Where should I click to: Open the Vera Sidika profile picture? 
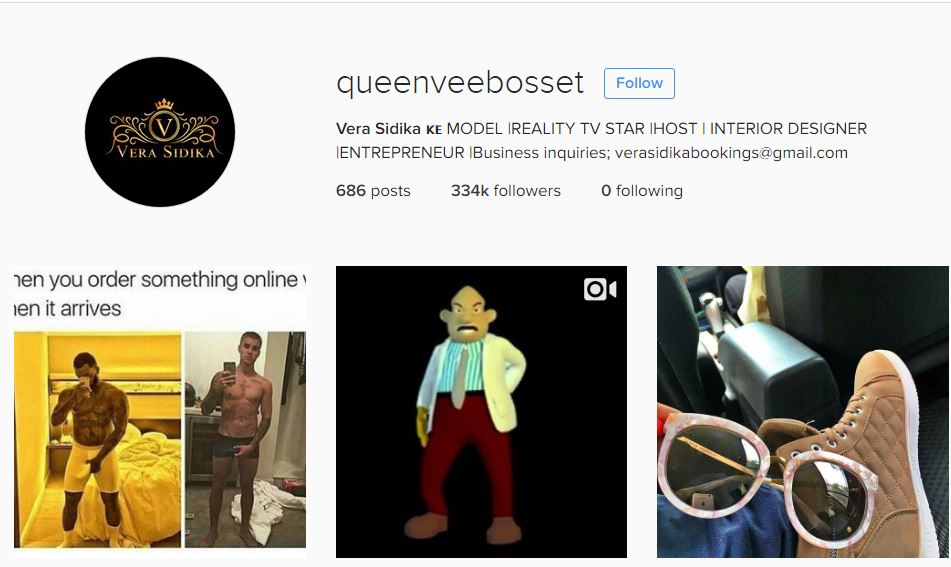click(x=160, y=132)
